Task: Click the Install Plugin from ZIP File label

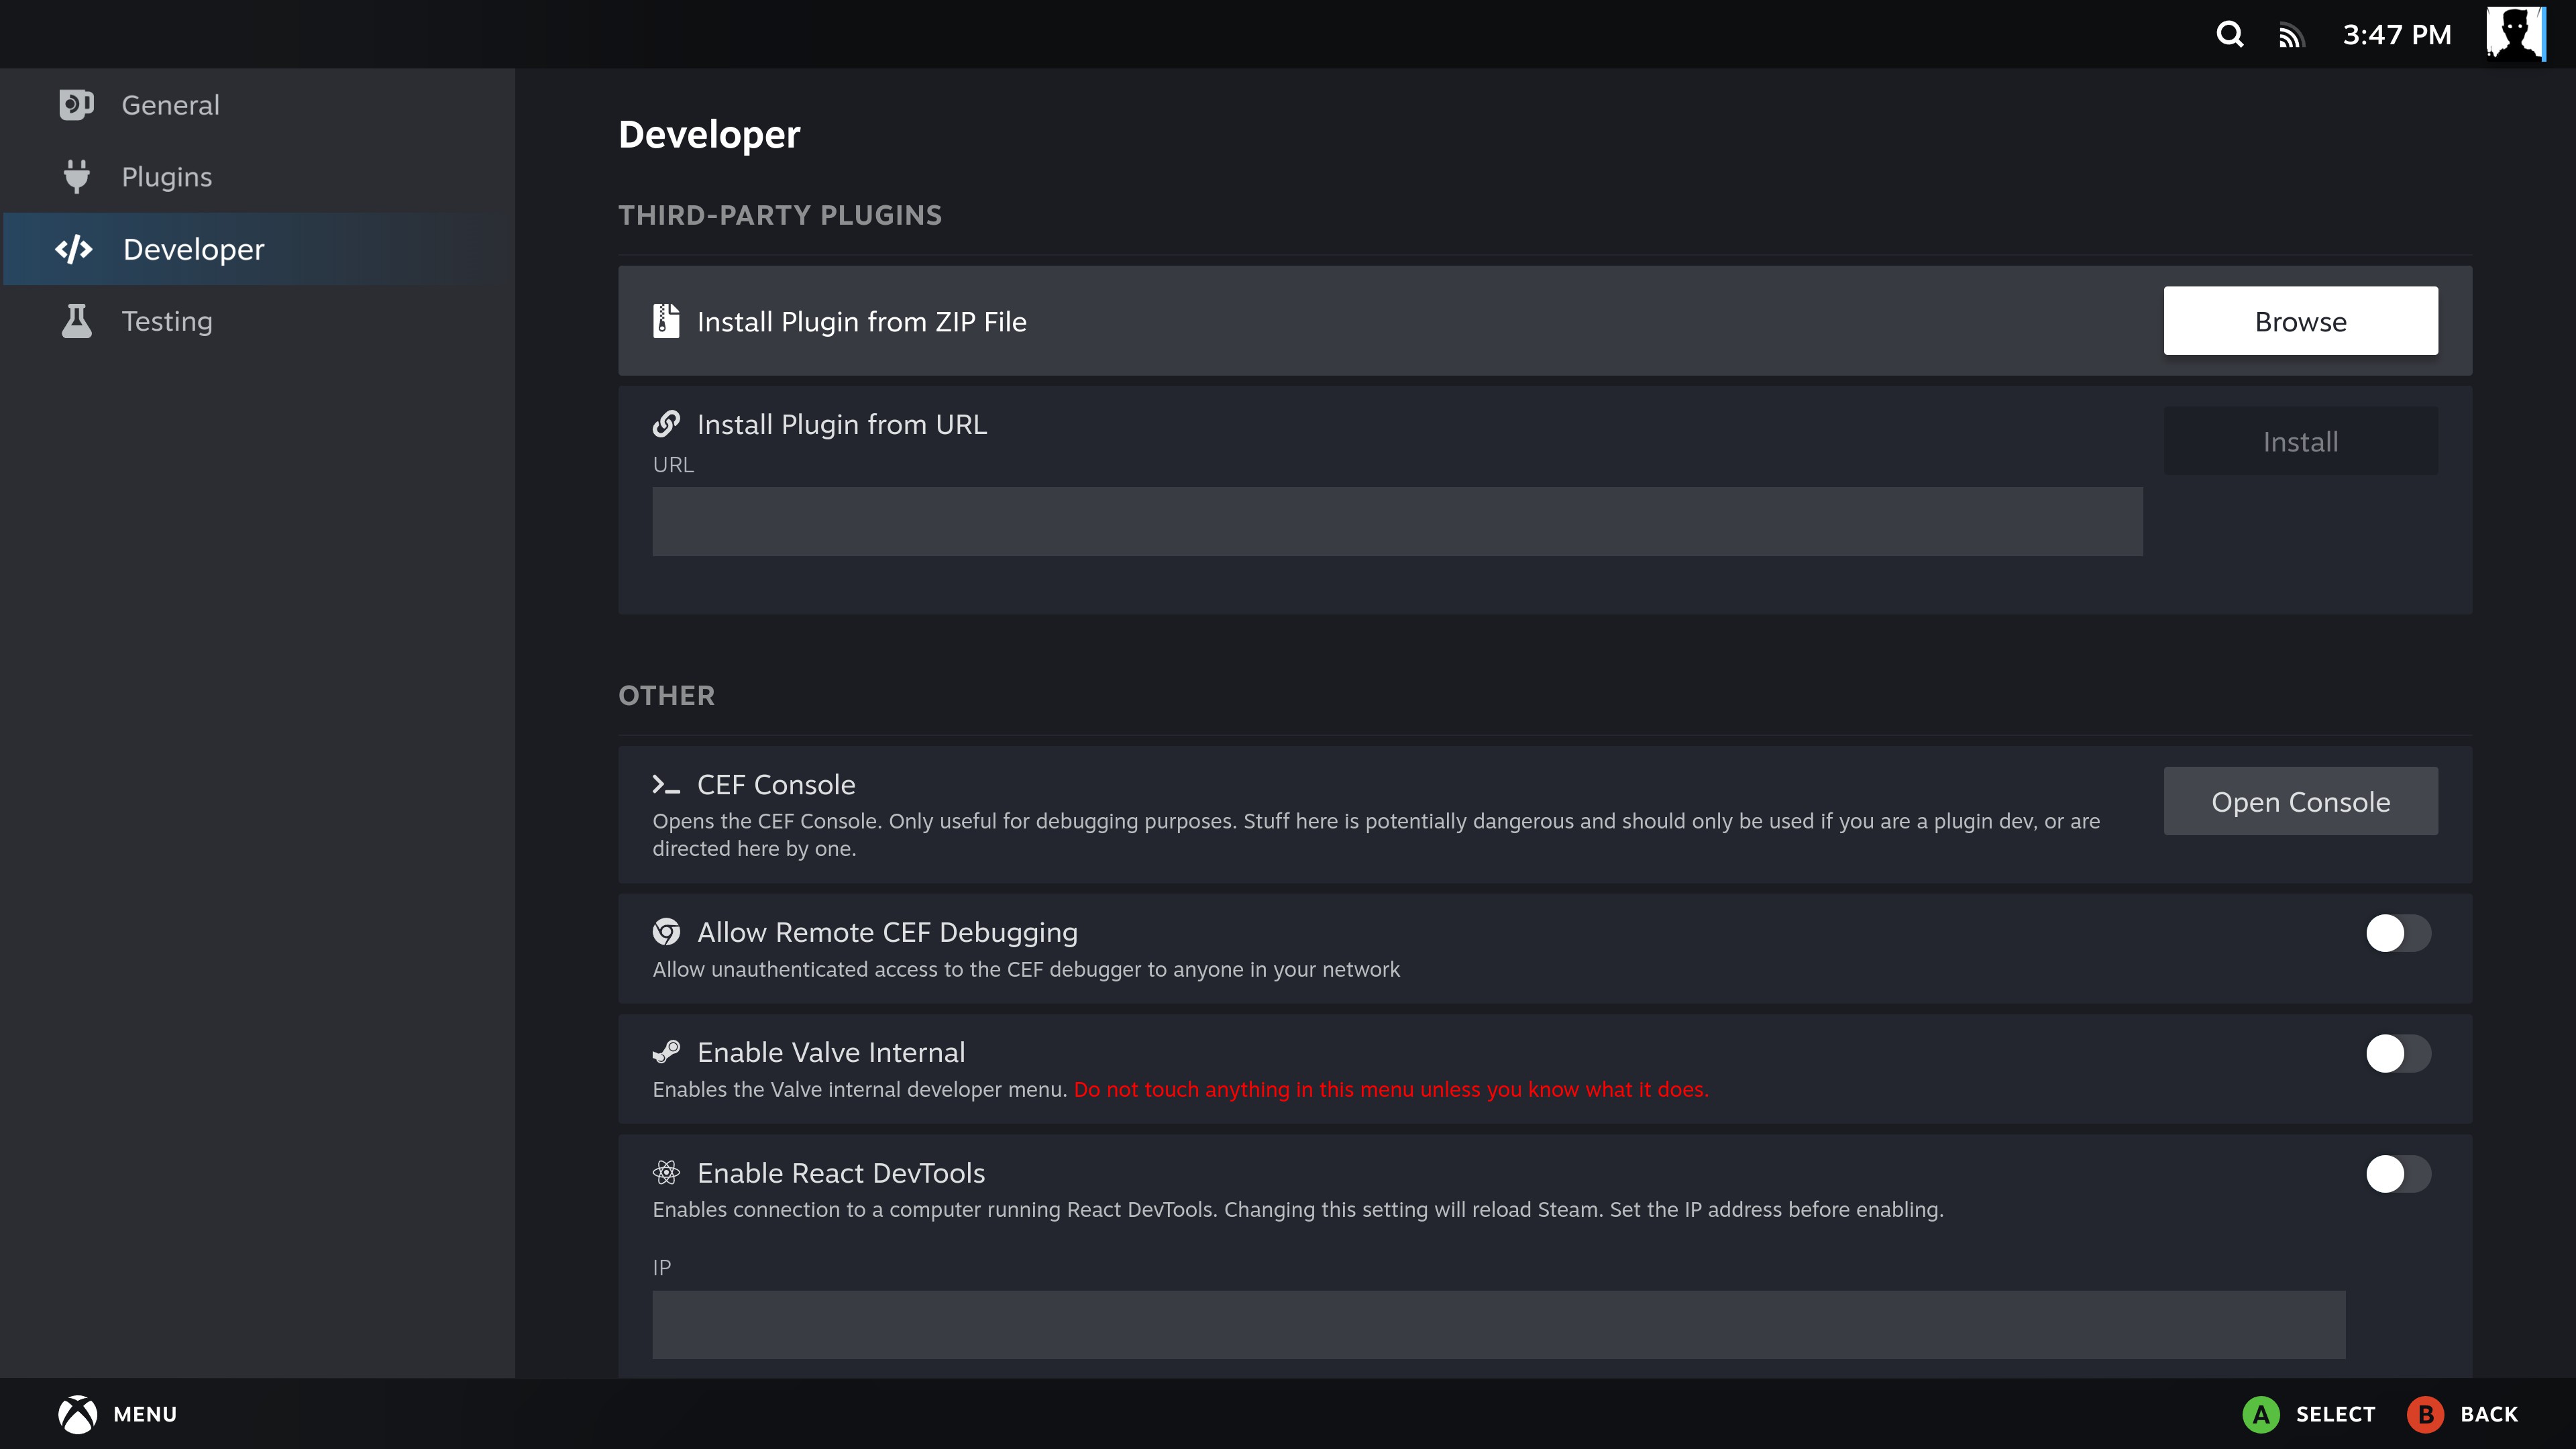Action: click(x=861, y=322)
